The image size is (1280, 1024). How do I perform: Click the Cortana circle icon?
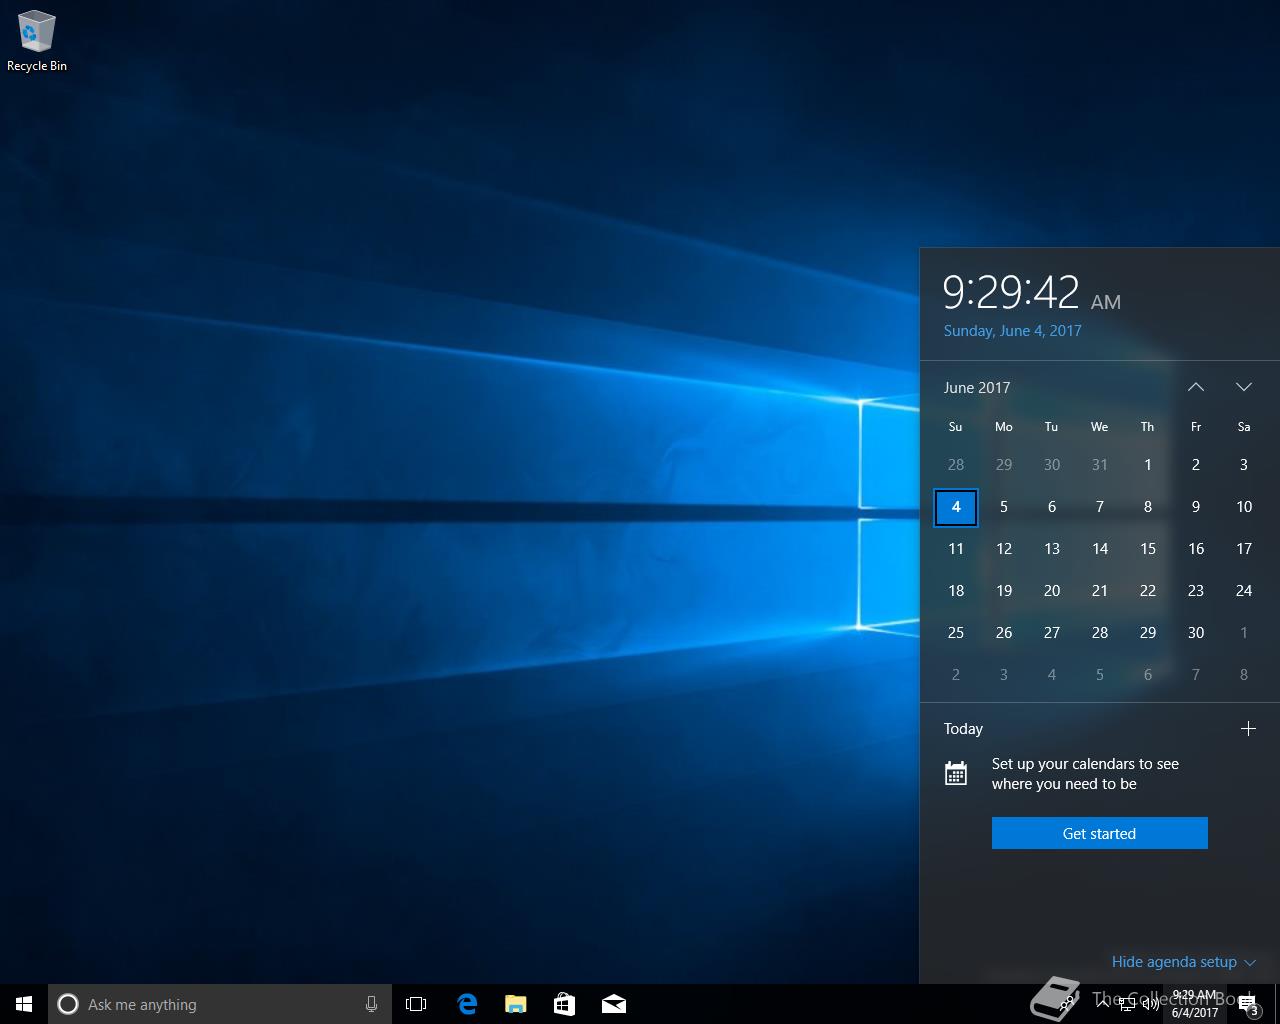[68, 1004]
